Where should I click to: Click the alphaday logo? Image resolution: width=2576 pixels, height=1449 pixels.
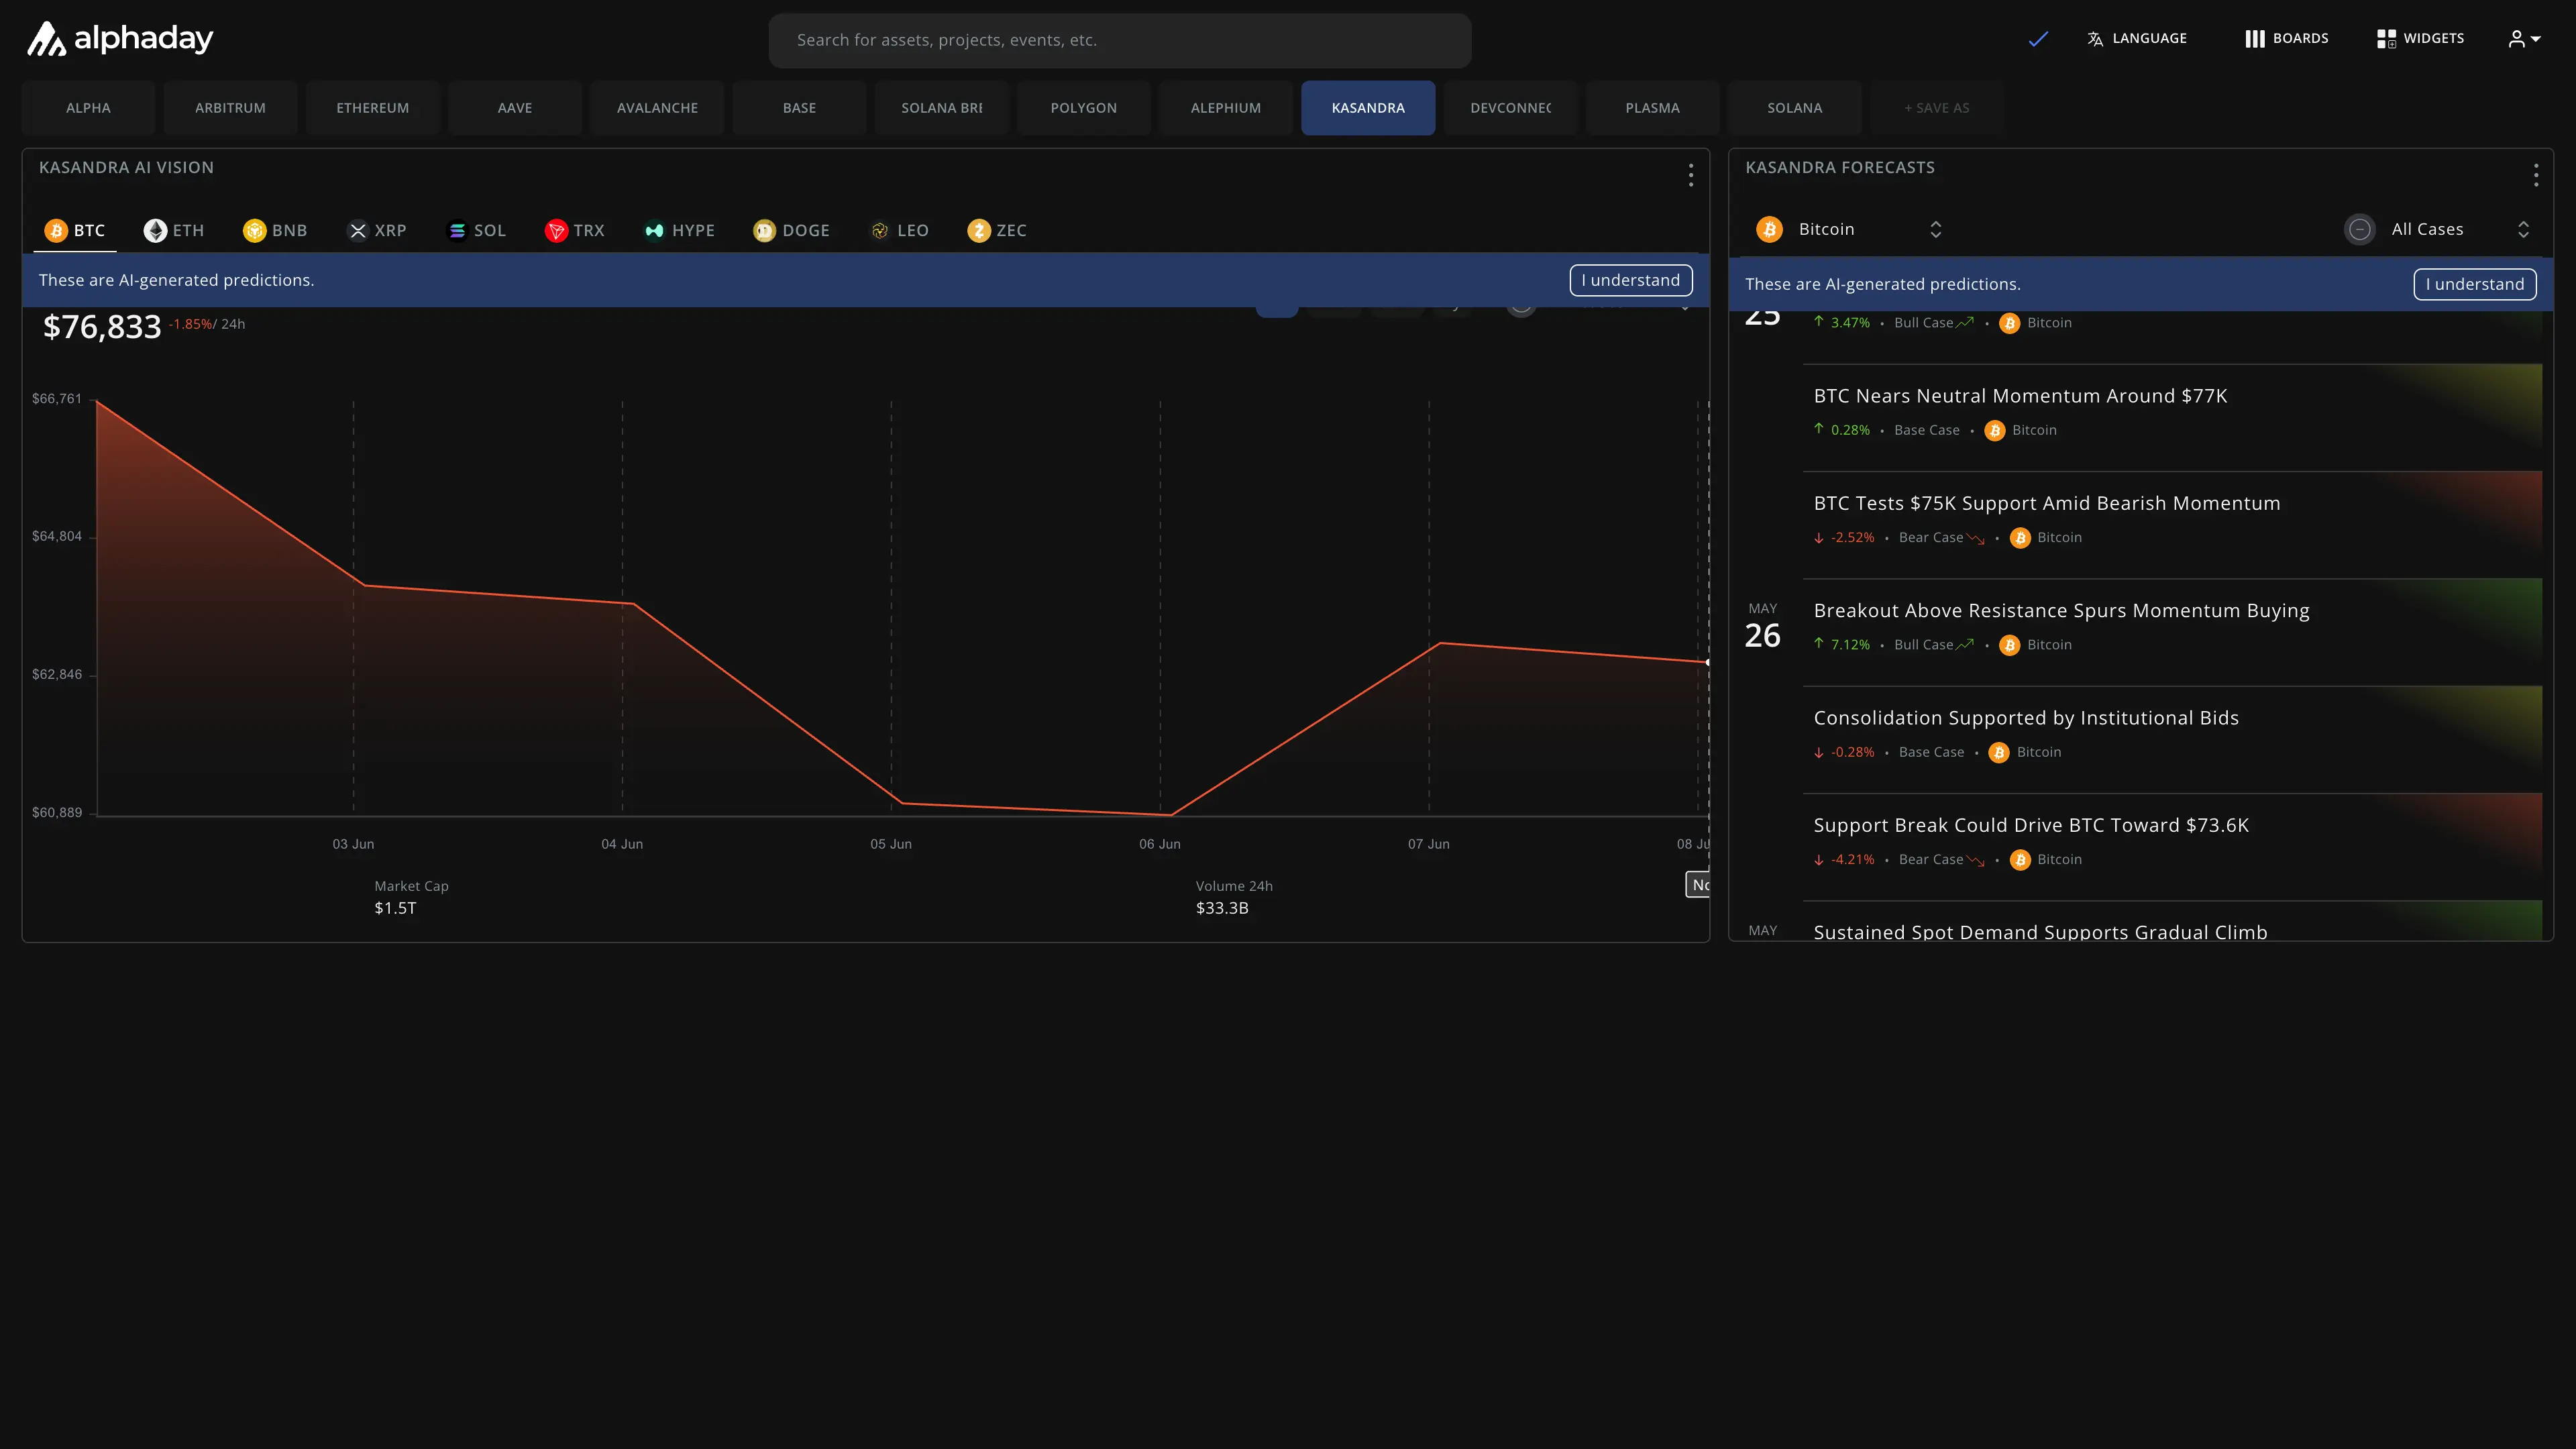click(120, 39)
